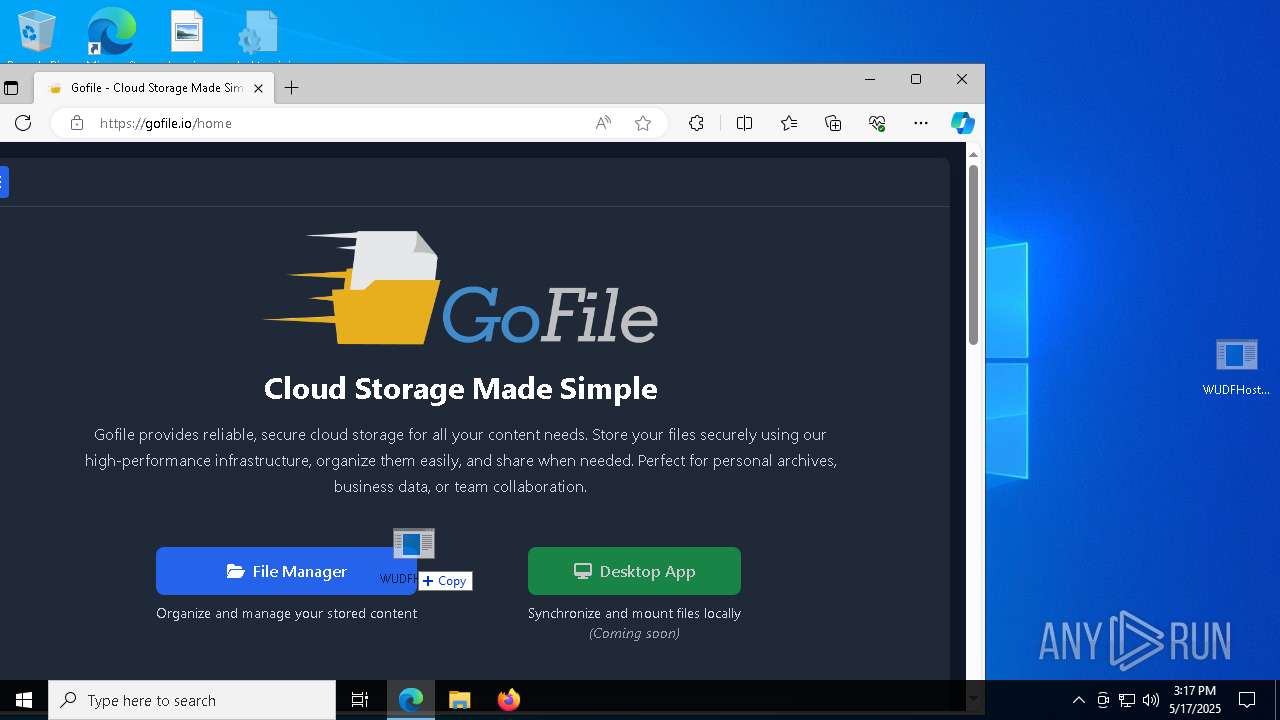The image size is (1280, 720).
Task: Click the taskbar 'Type here to search' box
Action: tap(192, 700)
